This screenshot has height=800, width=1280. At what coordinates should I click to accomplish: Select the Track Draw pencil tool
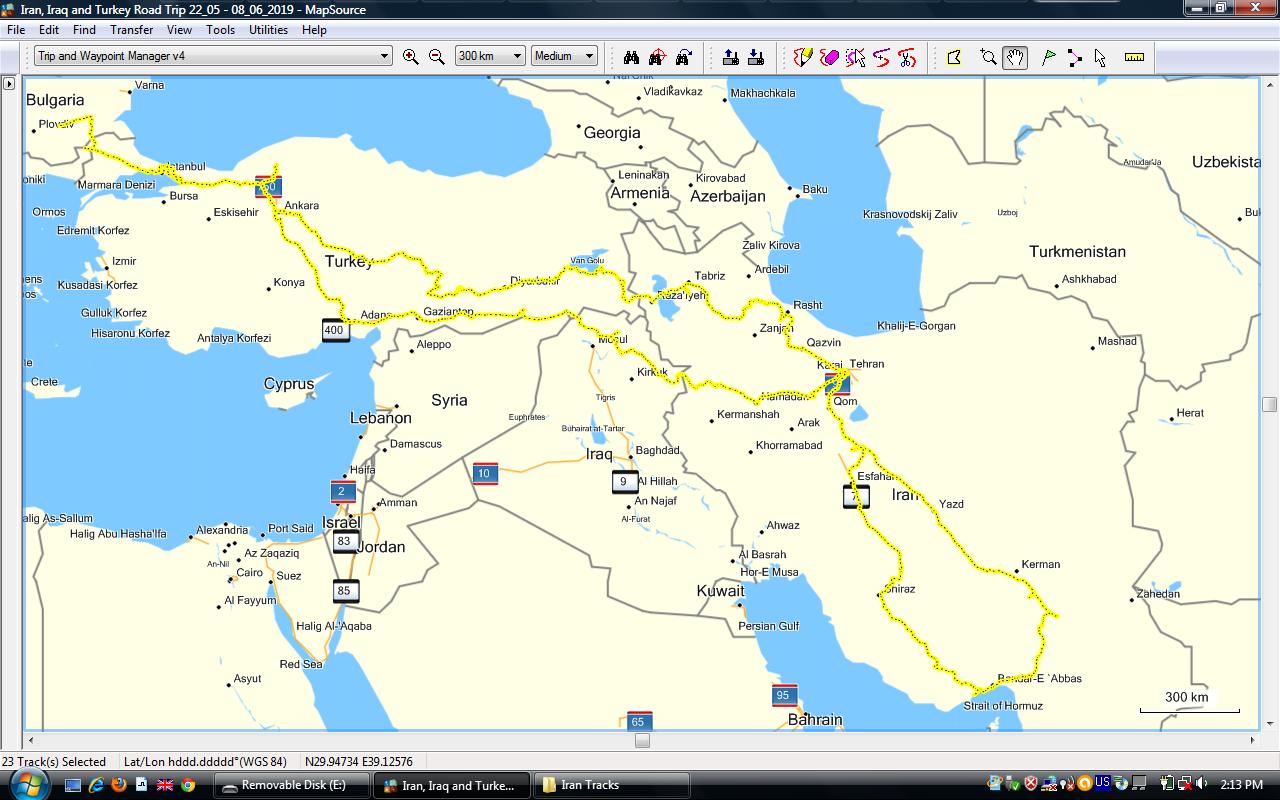click(x=803, y=57)
